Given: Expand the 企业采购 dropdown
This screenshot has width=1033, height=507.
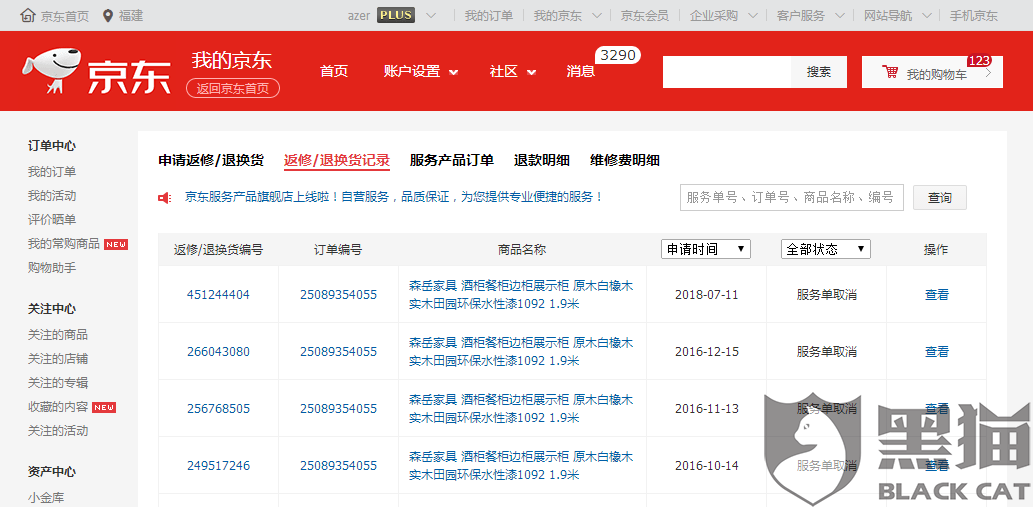Looking at the screenshot, I should (753, 16).
